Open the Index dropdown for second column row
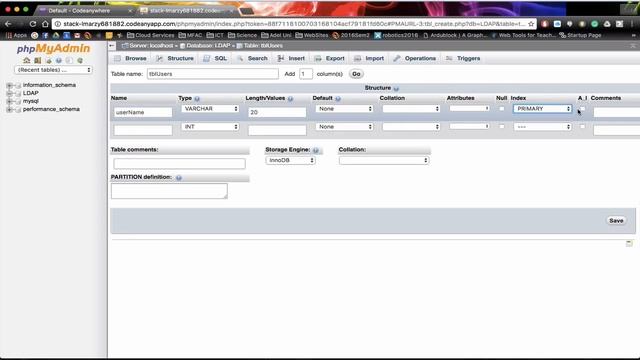Image resolution: width=640 pixels, height=360 pixels. point(542,127)
